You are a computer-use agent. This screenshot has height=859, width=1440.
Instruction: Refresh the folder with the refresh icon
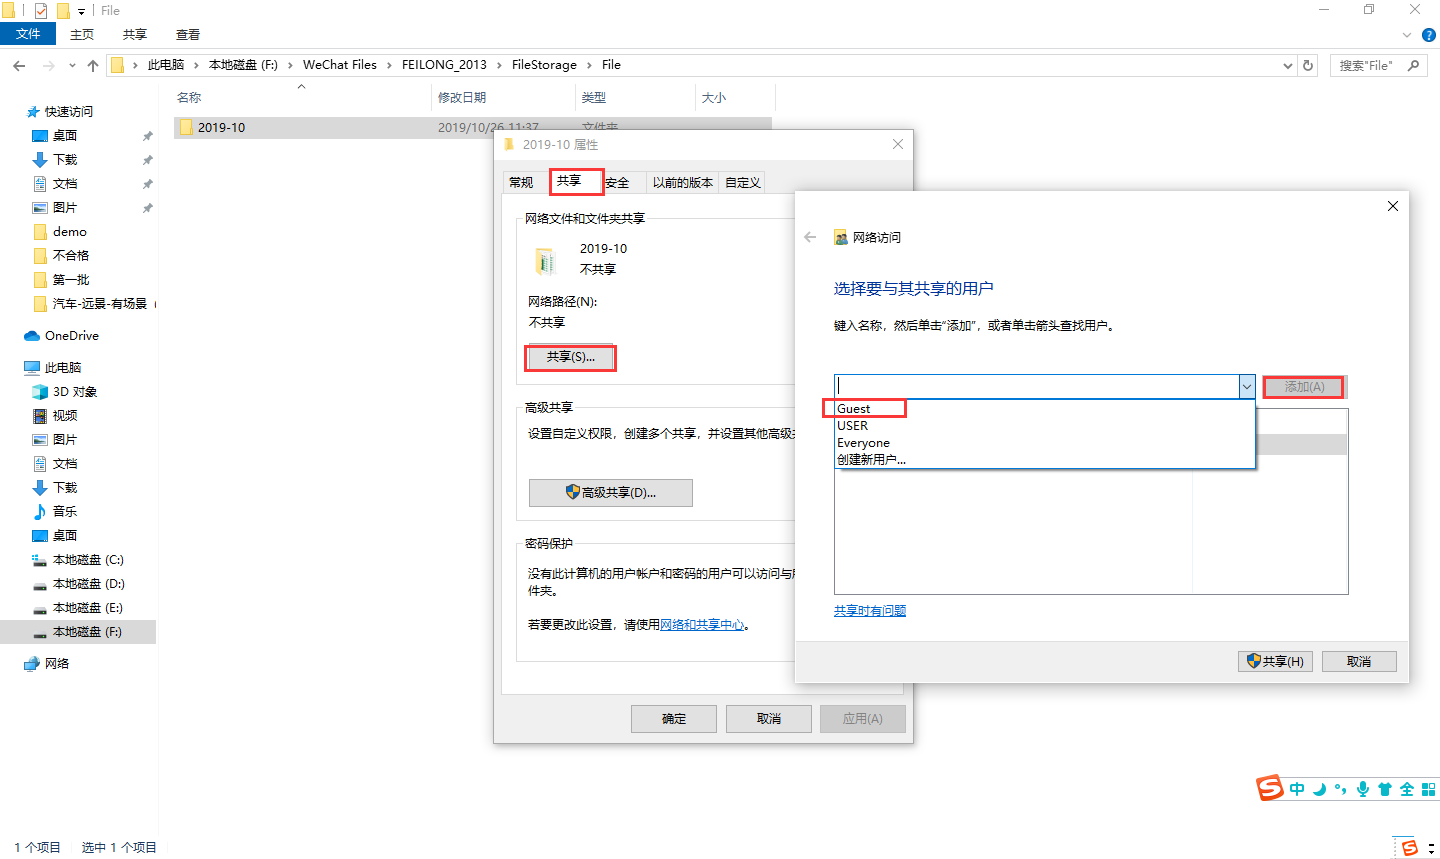point(1308,64)
